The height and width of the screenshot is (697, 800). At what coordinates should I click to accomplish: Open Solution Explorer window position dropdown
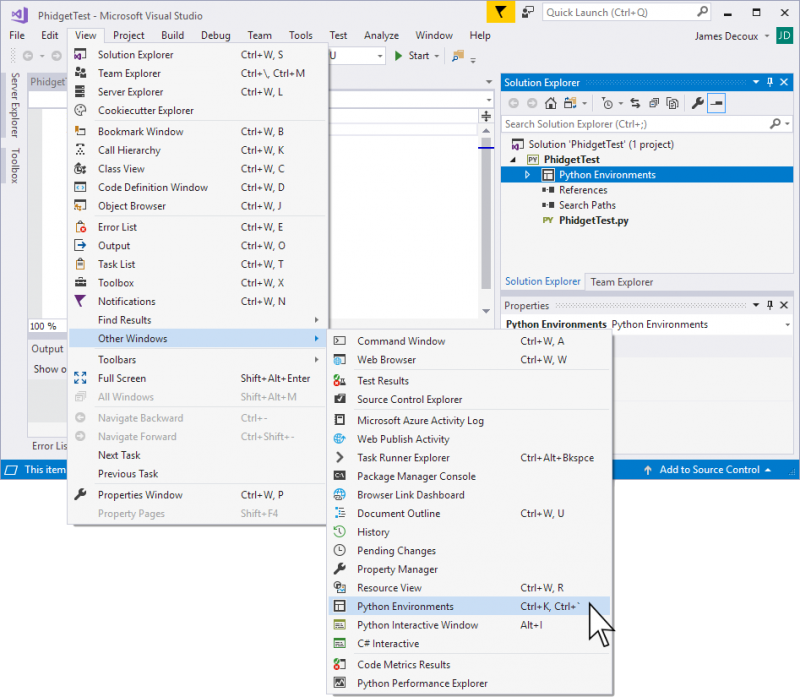(756, 82)
